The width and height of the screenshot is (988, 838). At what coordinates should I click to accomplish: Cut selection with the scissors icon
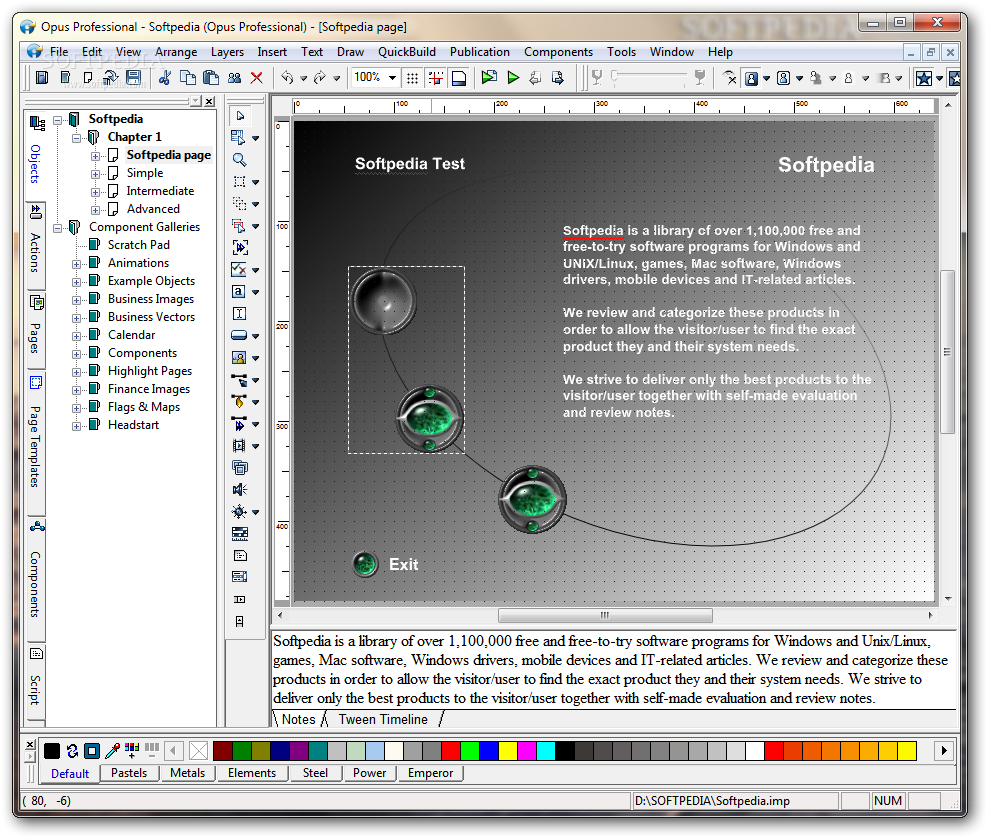[x=165, y=77]
